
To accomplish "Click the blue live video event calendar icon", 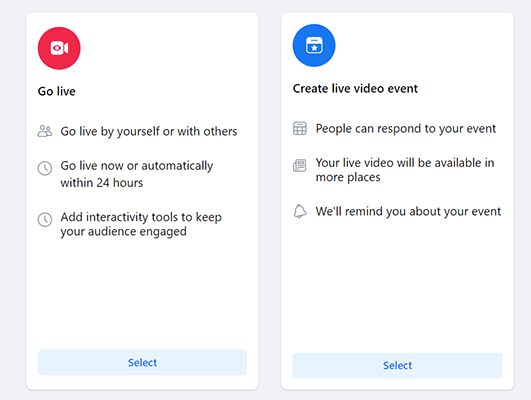I will tap(314, 45).
